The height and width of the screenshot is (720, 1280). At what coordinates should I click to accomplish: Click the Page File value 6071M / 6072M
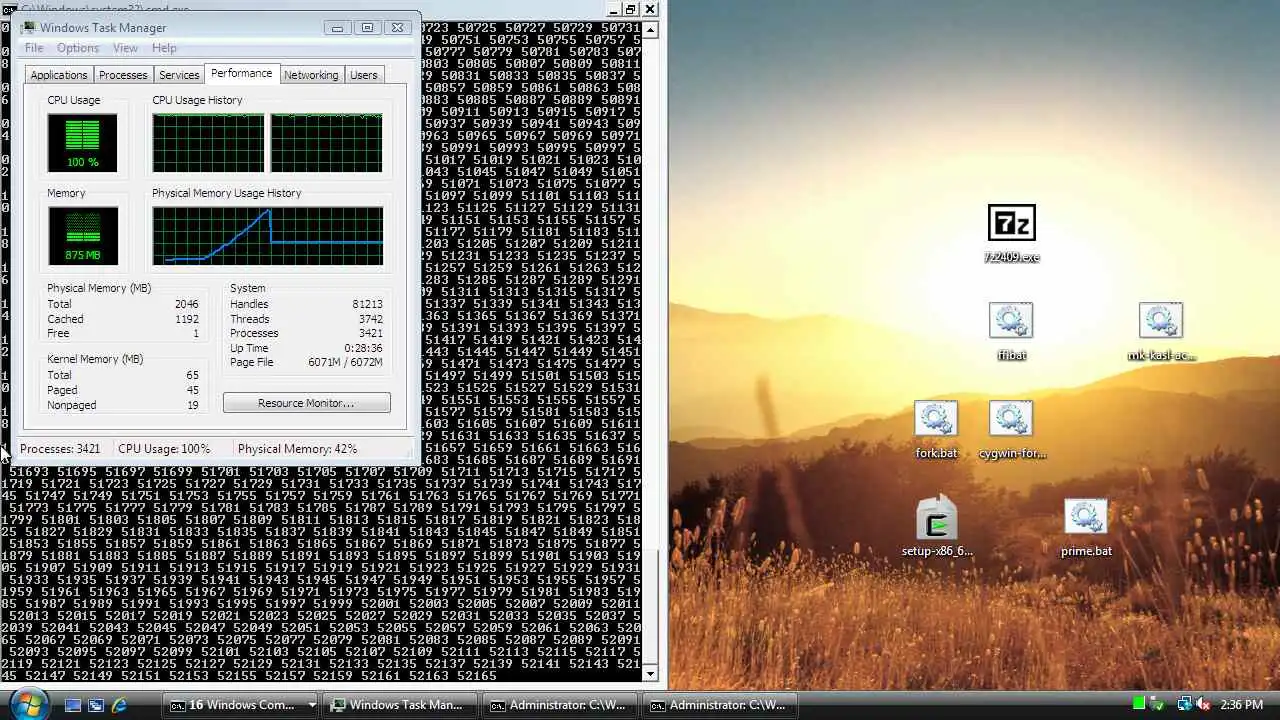click(x=345, y=362)
